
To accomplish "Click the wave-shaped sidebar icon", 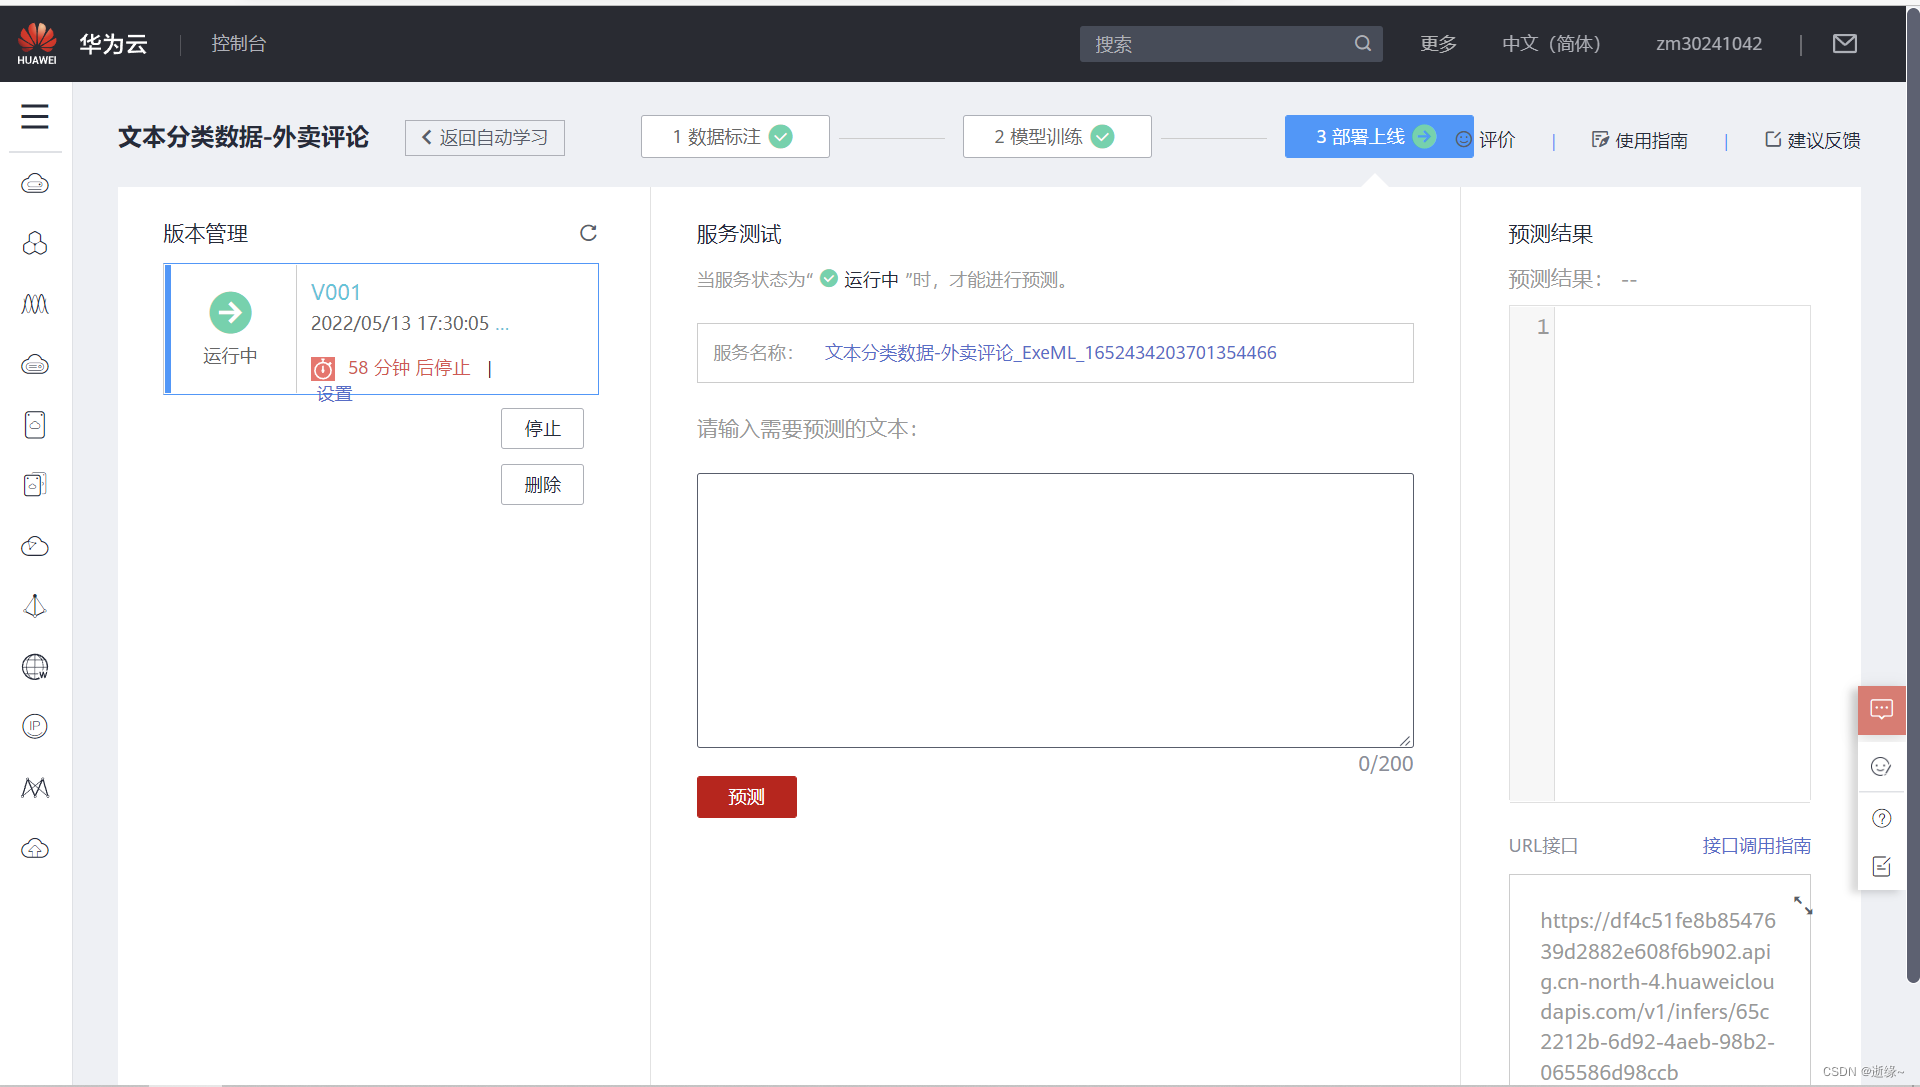I will 35,304.
